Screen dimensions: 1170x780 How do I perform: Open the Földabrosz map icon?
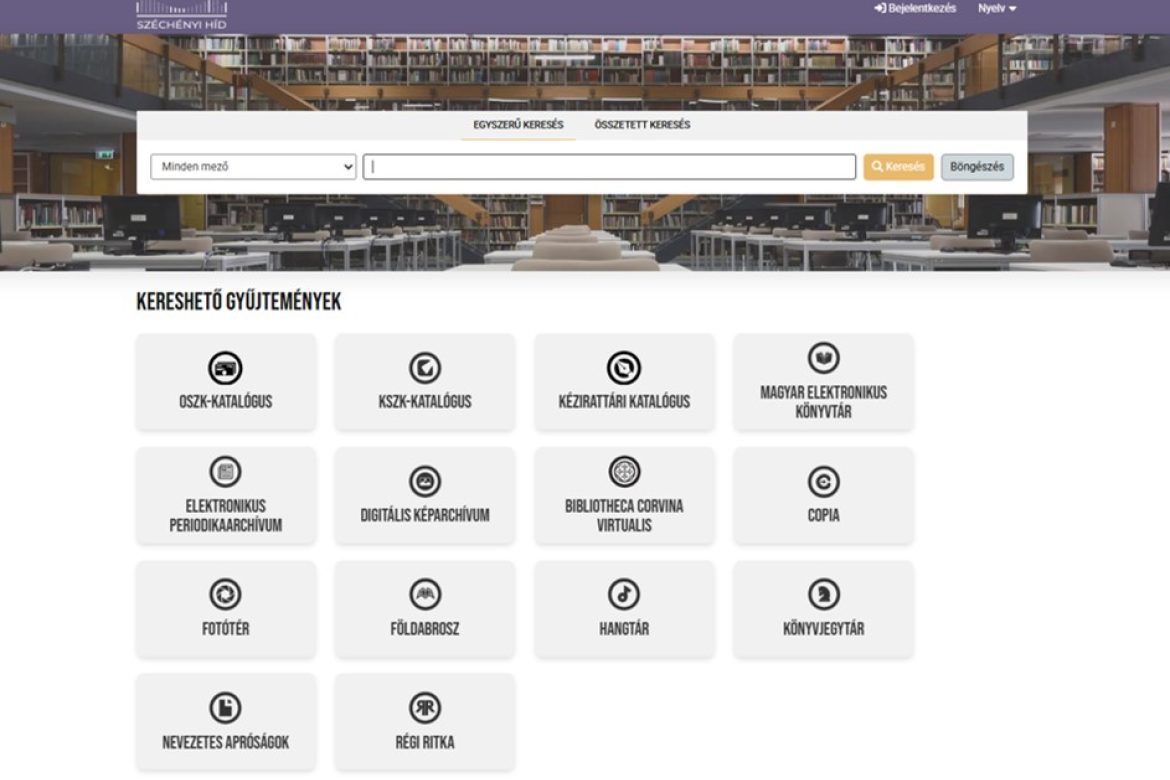(425, 595)
